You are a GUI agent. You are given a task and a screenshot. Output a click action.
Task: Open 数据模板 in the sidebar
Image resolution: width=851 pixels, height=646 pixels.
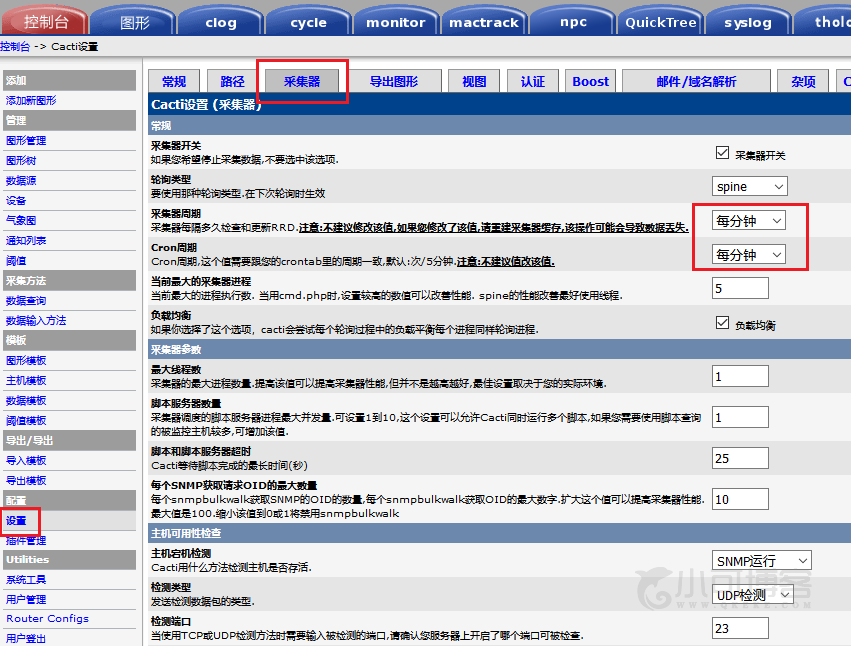[26, 401]
